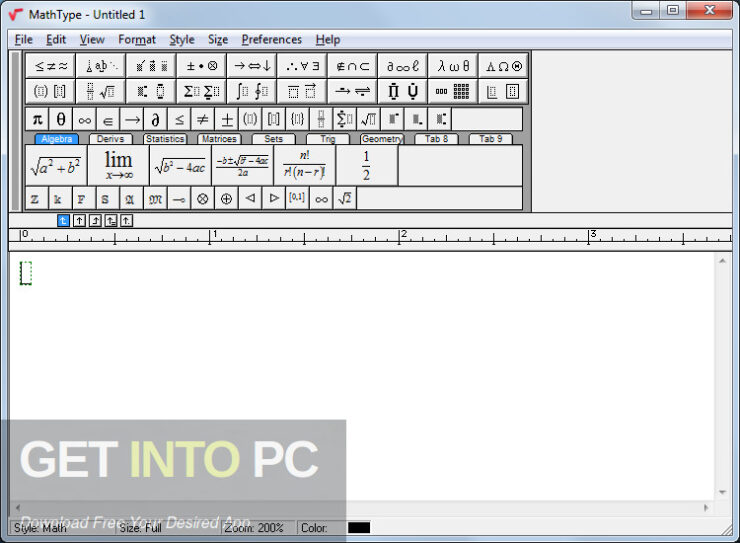Image resolution: width=740 pixels, height=543 pixels.
Task: Insert fraction template in small bar
Action: [x=321, y=119]
